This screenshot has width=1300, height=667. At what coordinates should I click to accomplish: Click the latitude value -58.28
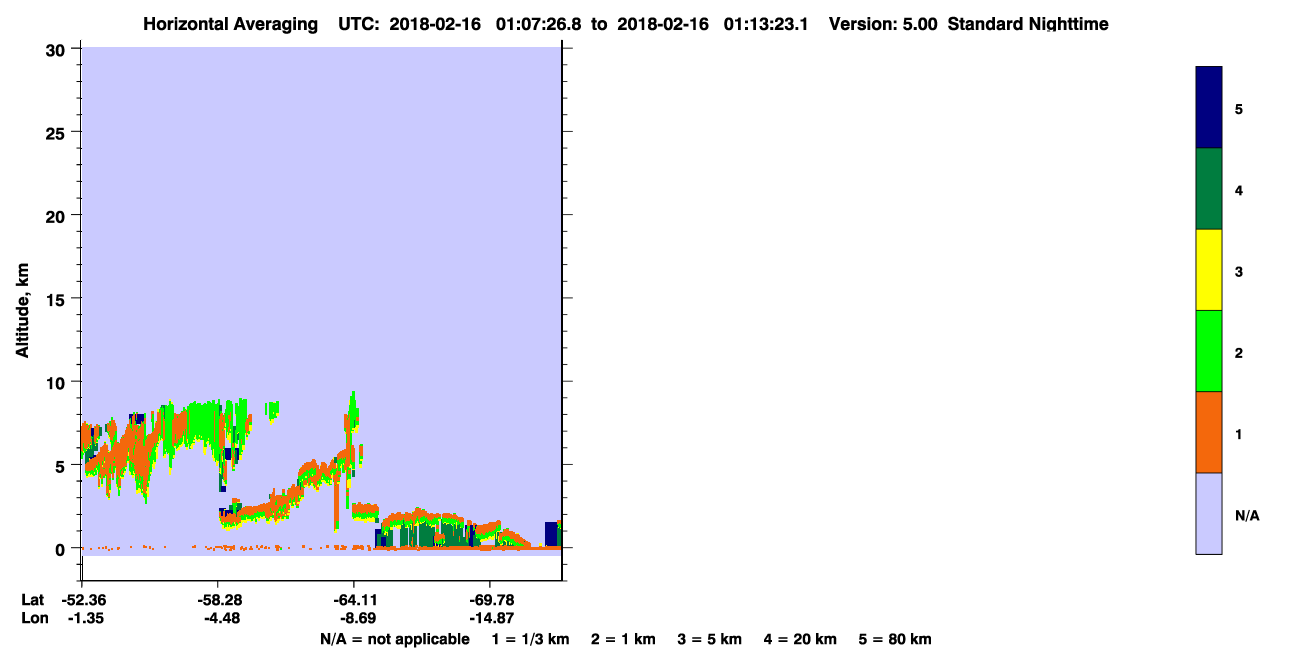(218, 600)
